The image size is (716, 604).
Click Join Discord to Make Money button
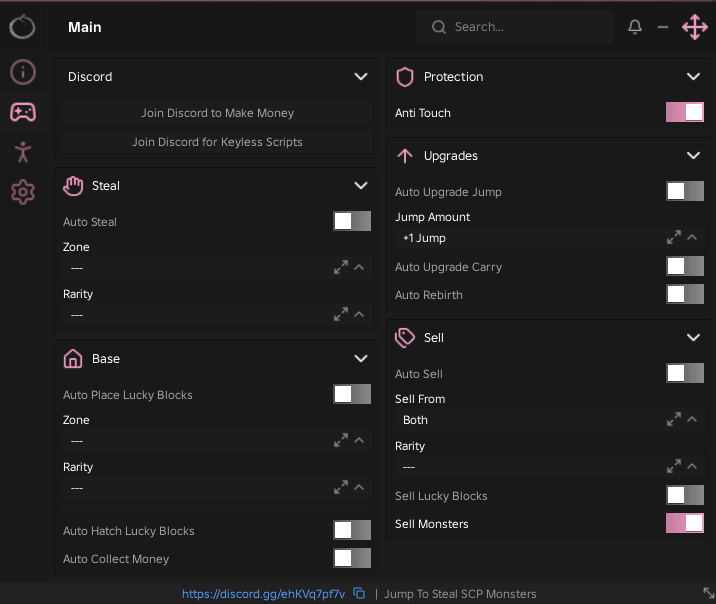tap(217, 113)
